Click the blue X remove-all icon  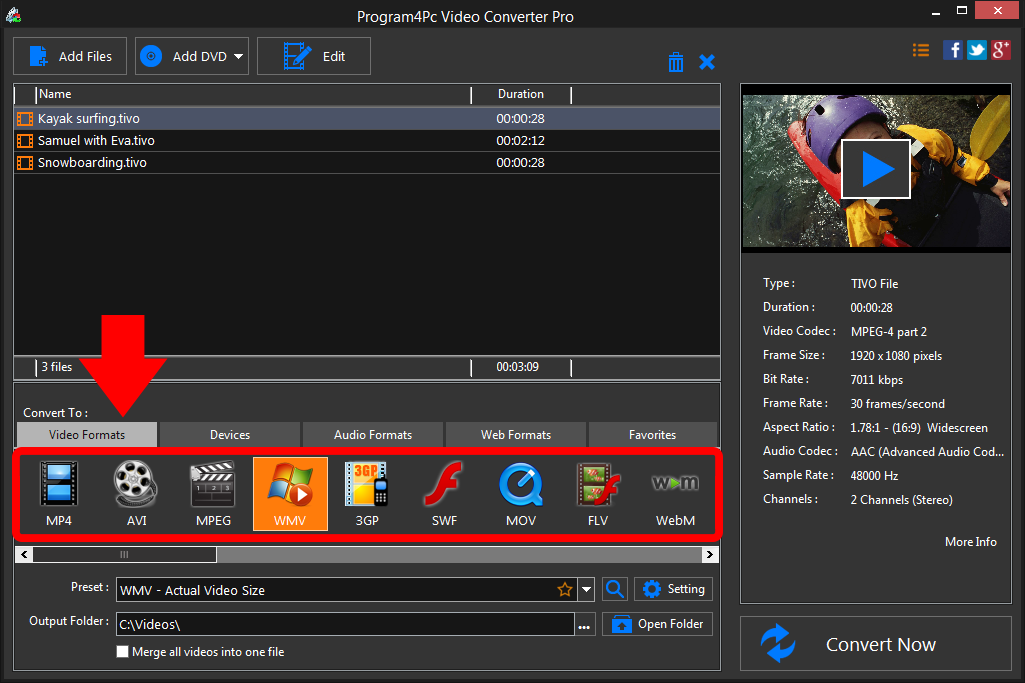pos(707,62)
